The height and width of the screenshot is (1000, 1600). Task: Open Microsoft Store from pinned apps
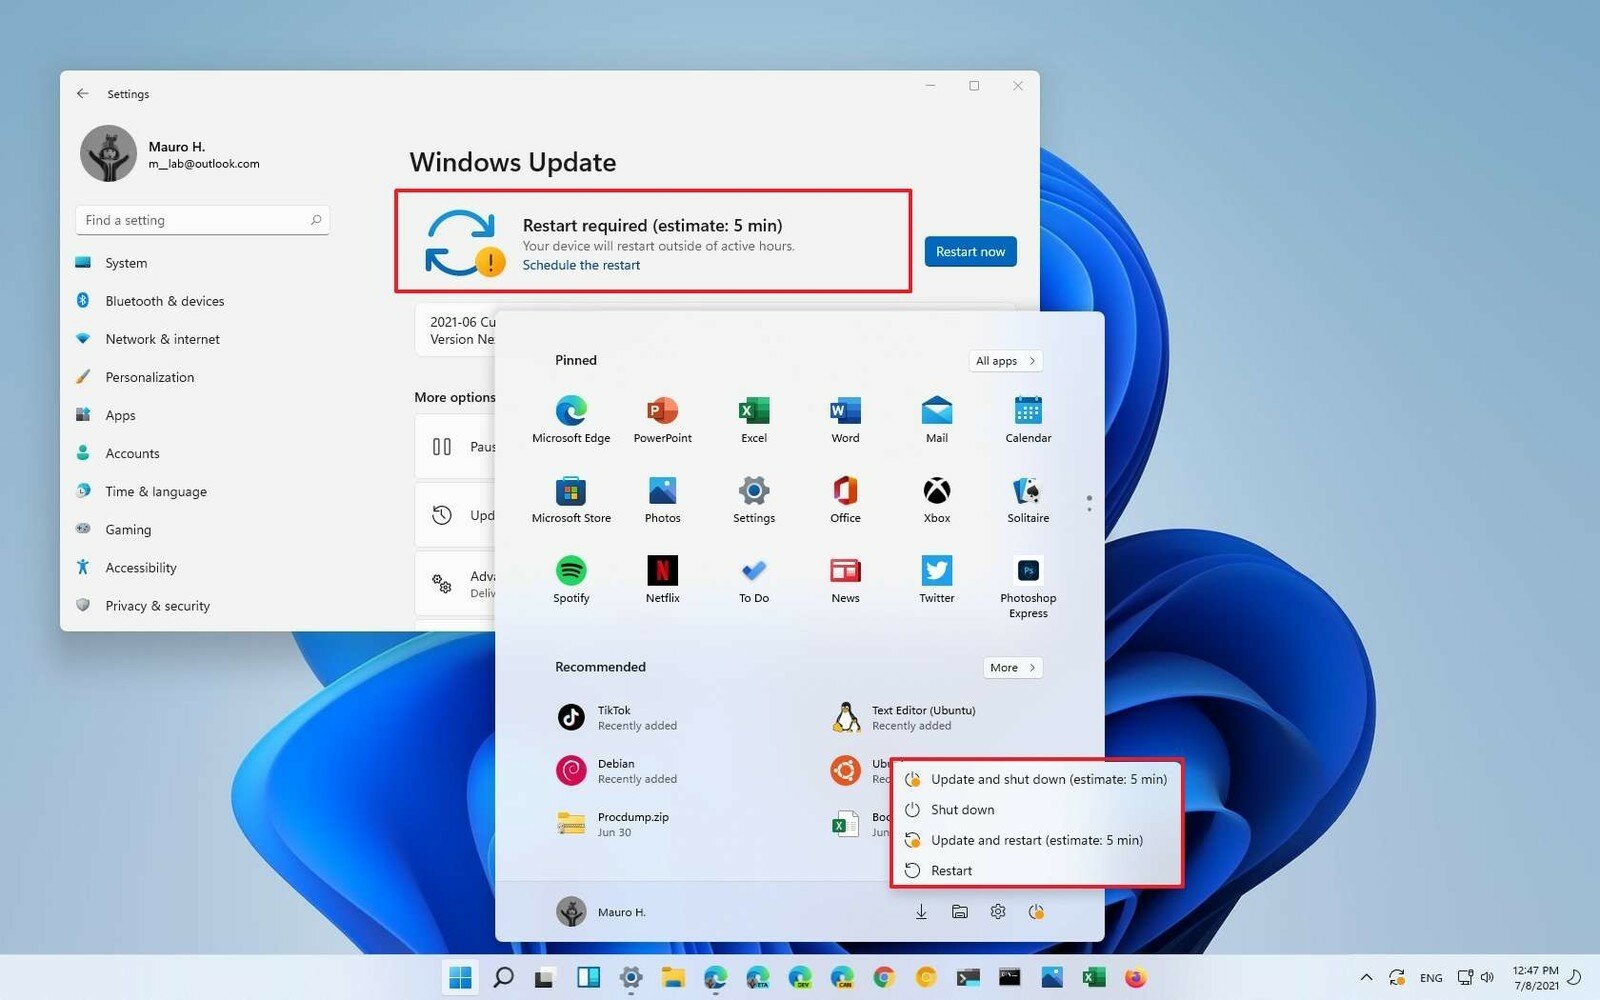click(571, 498)
